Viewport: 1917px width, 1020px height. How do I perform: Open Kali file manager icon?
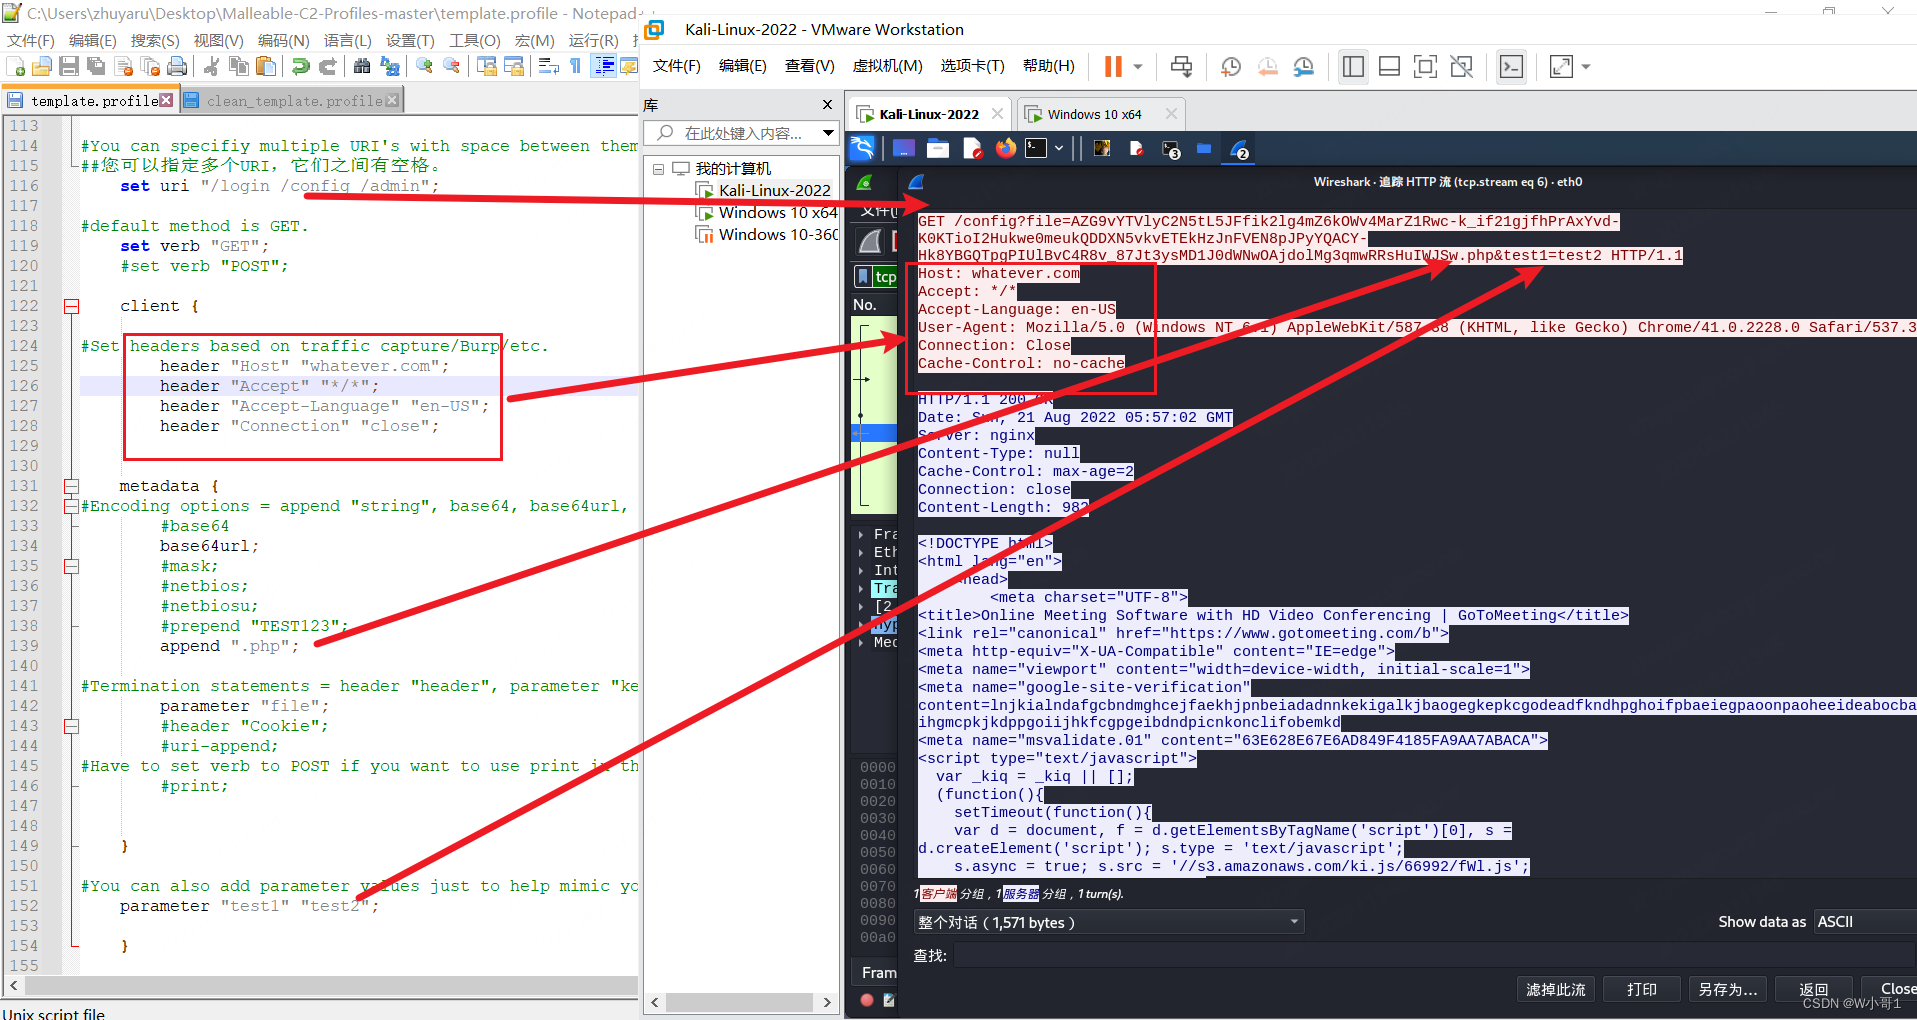coord(938,148)
